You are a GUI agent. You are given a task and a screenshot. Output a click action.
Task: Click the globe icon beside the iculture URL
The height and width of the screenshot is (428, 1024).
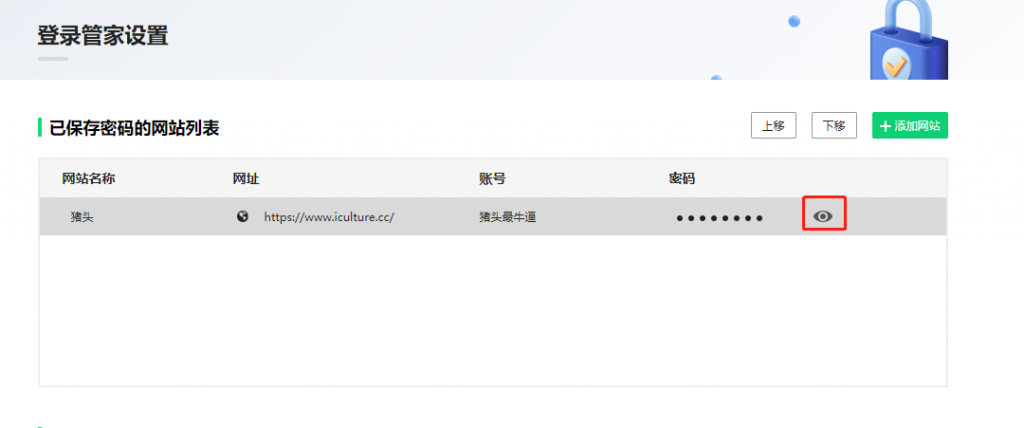tap(242, 216)
